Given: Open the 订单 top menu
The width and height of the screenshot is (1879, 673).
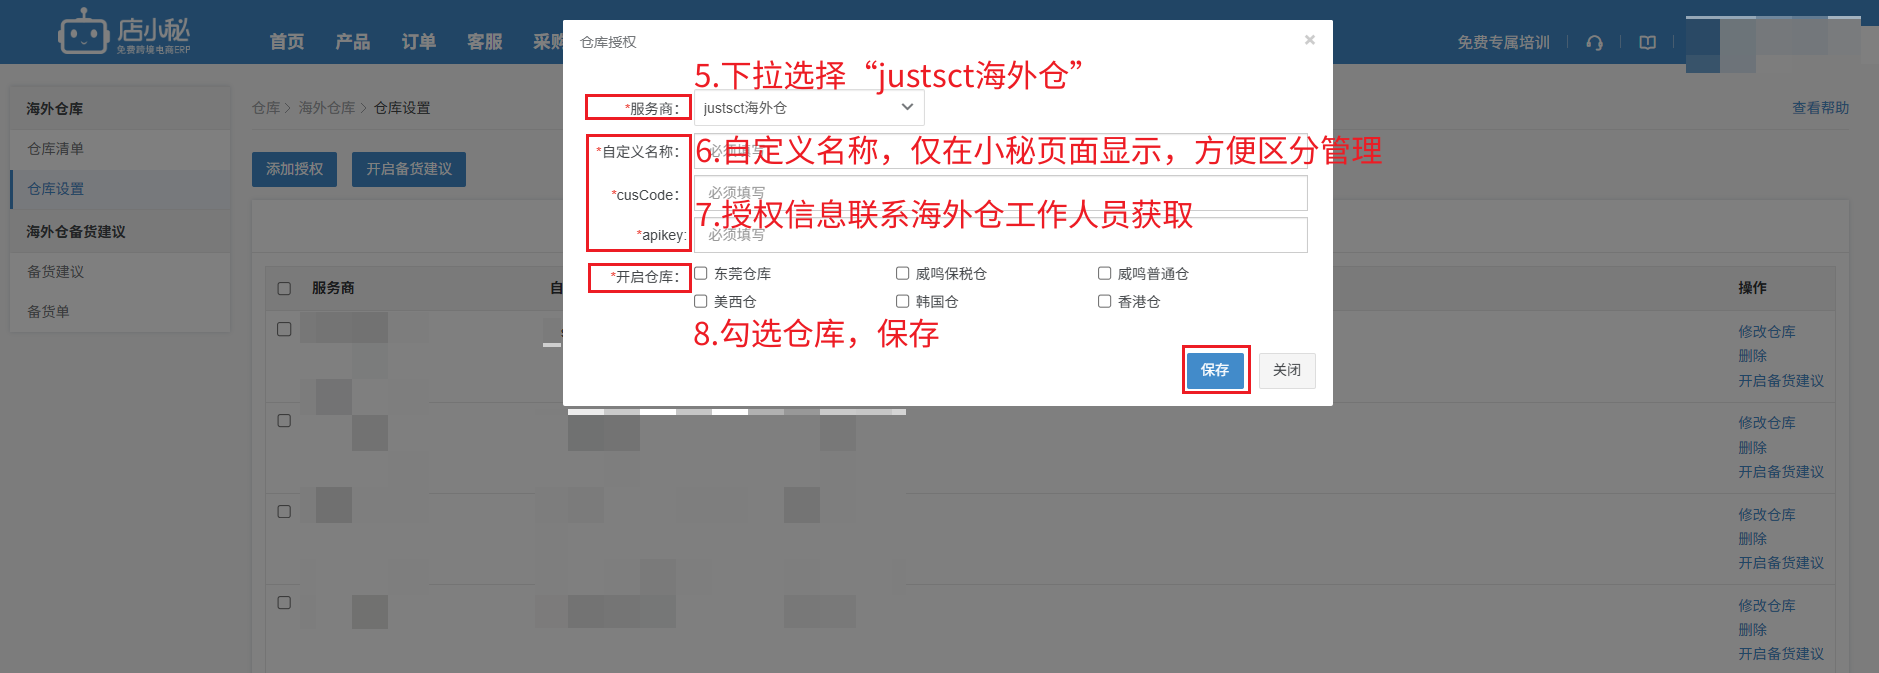Looking at the screenshot, I should coord(418,41).
